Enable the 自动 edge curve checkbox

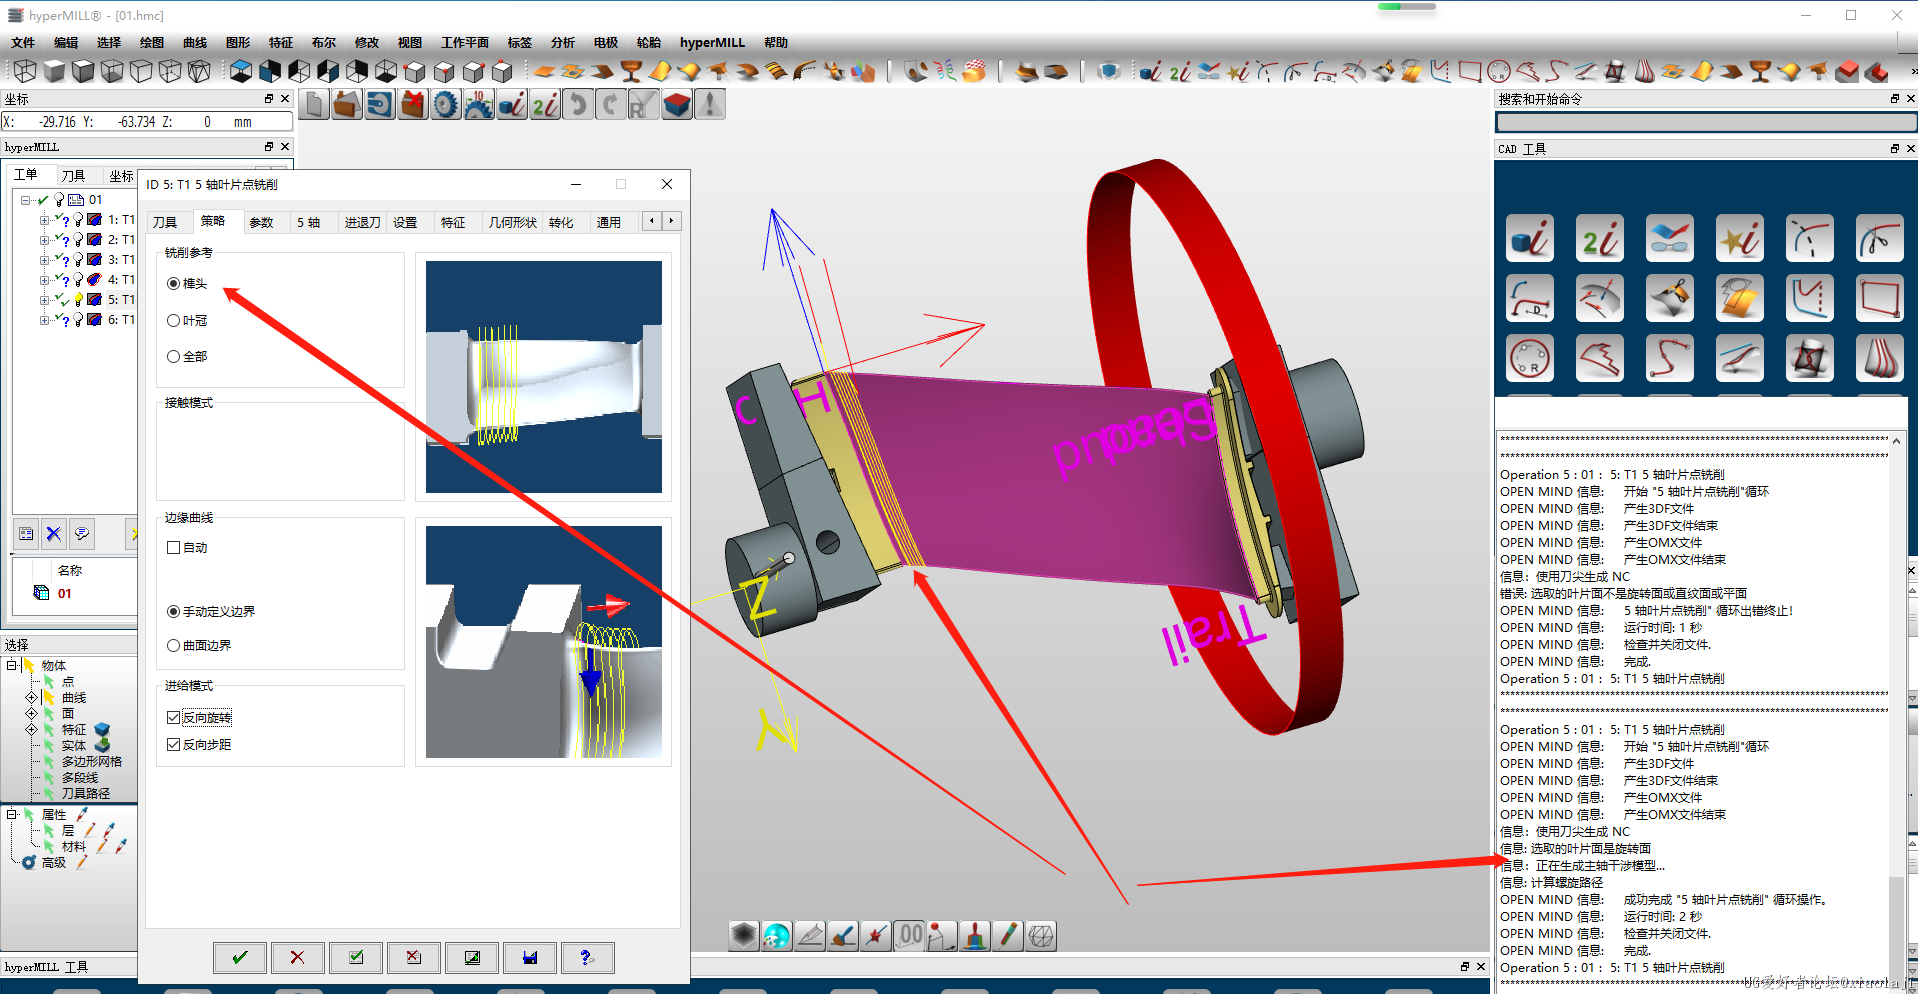(174, 548)
